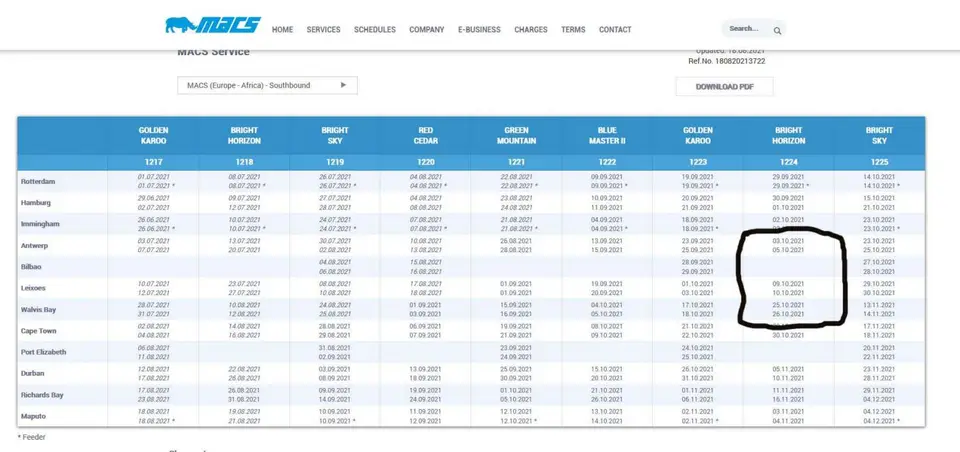Click the Walvis Bay port row label
Image resolution: width=960 pixels, height=452 pixels.
38,309
